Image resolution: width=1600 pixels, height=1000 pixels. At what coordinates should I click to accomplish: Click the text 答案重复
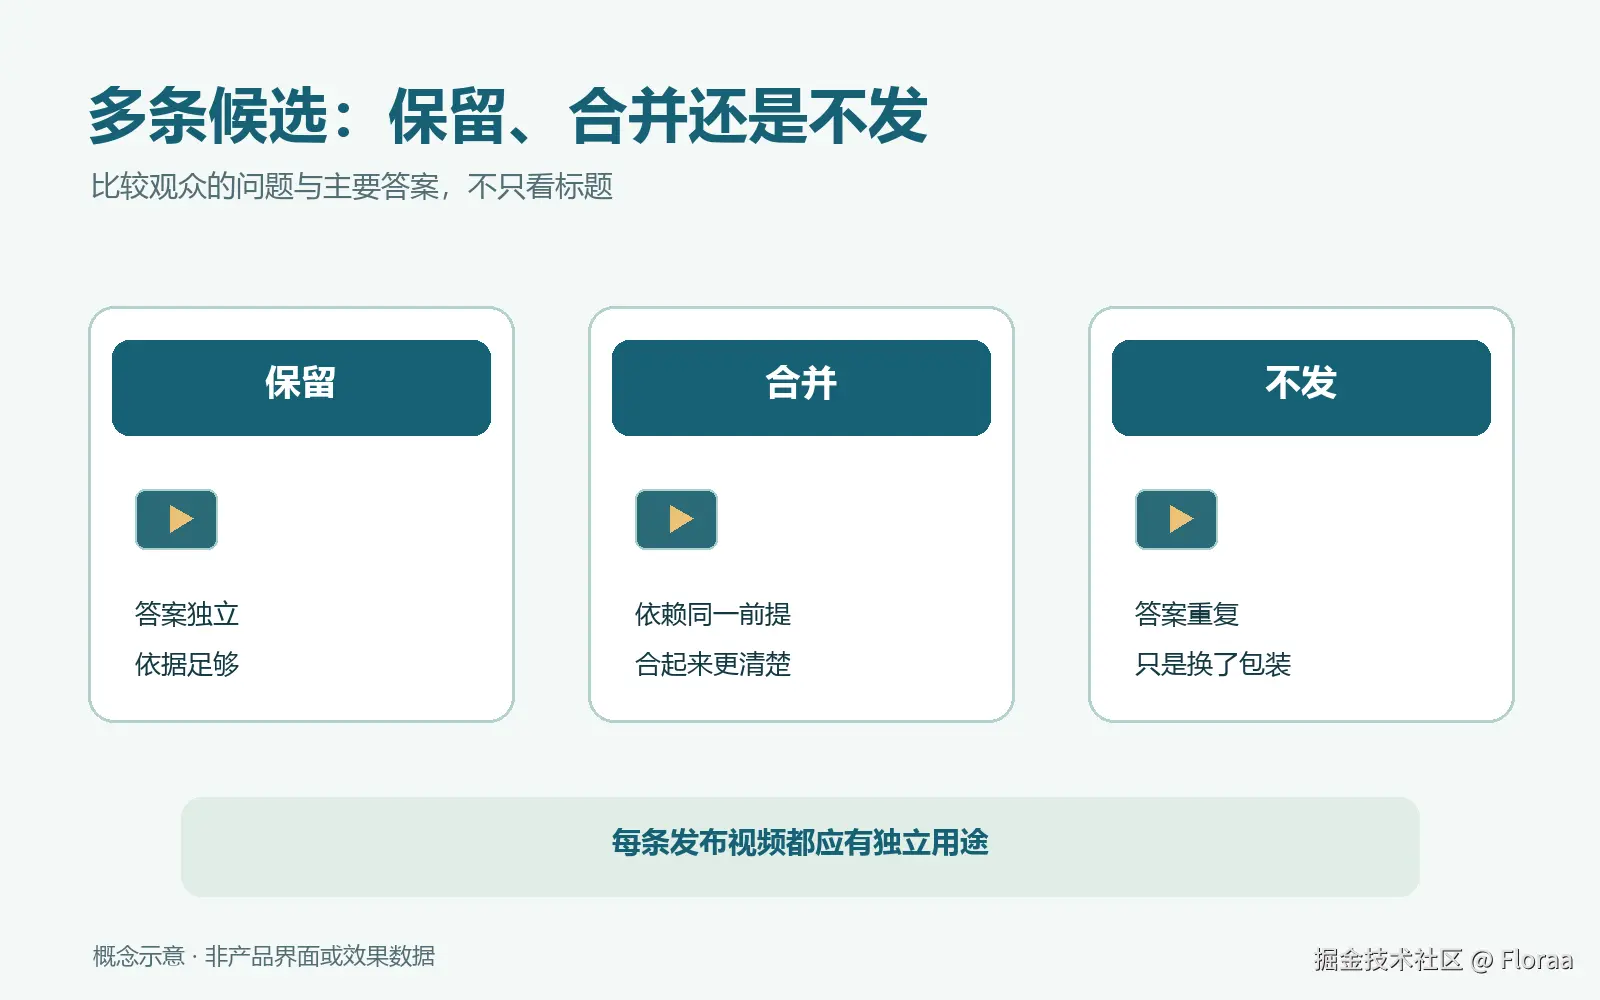[1187, 614]
